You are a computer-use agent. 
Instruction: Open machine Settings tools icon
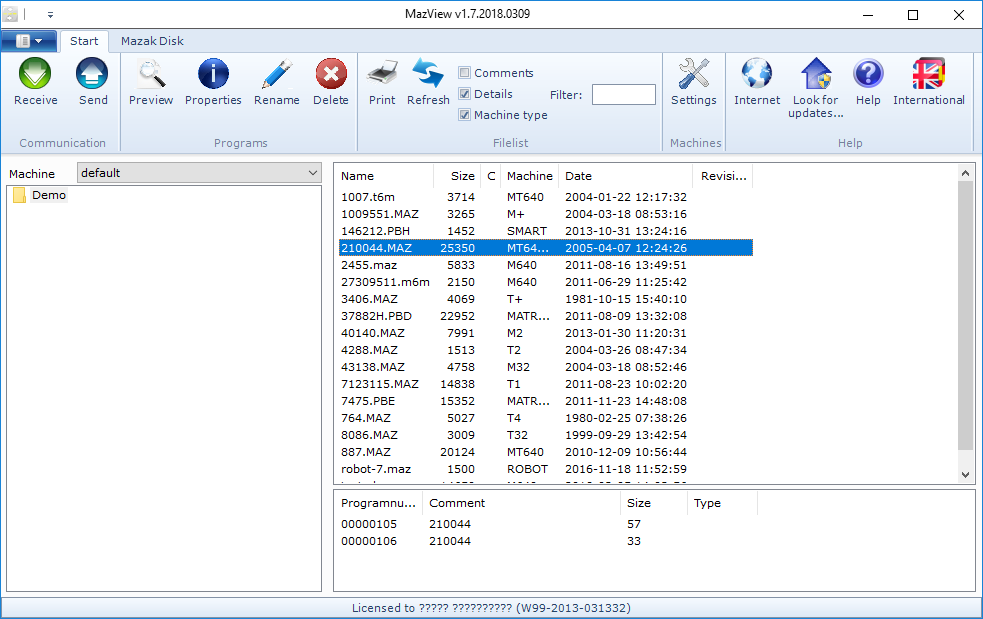coord(693,73)
